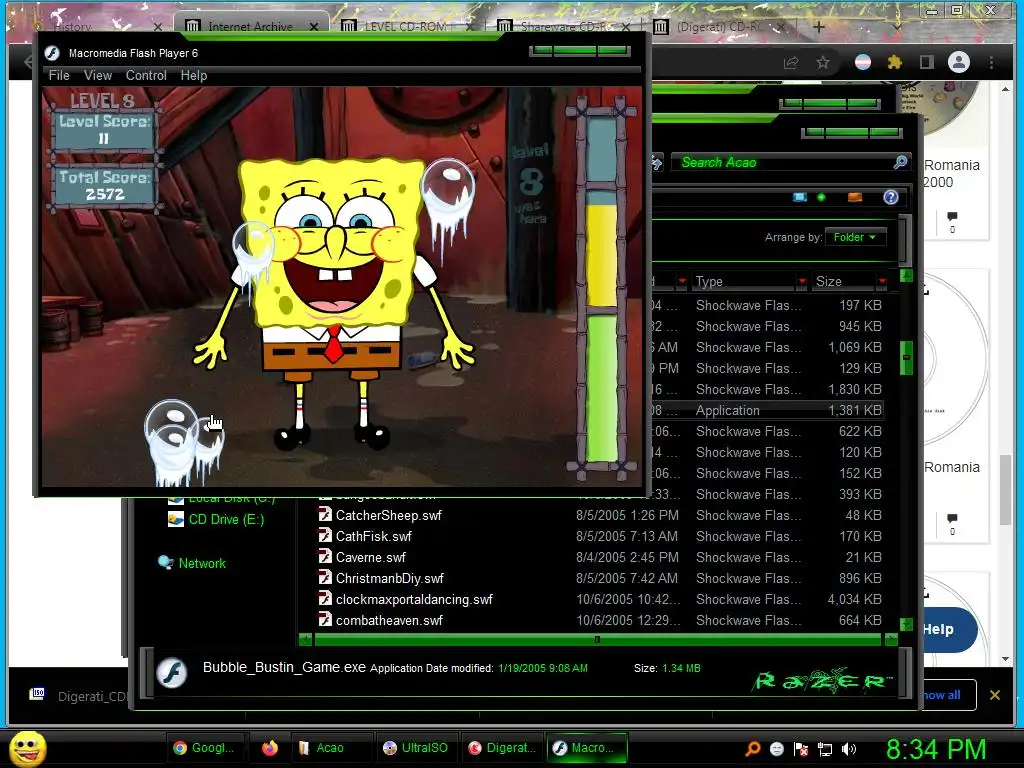1024x768 pixels.
Task: Open the Control menu in Flash Player
Action: coord(146,75)
